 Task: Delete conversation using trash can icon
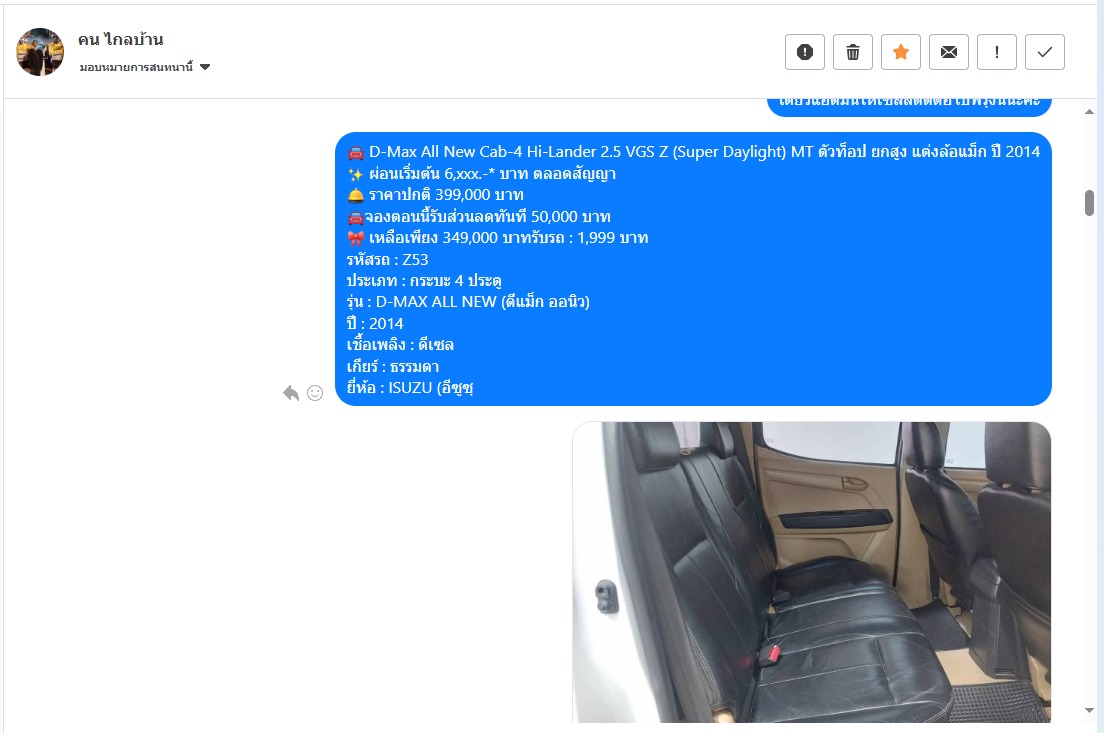point(853,52)
